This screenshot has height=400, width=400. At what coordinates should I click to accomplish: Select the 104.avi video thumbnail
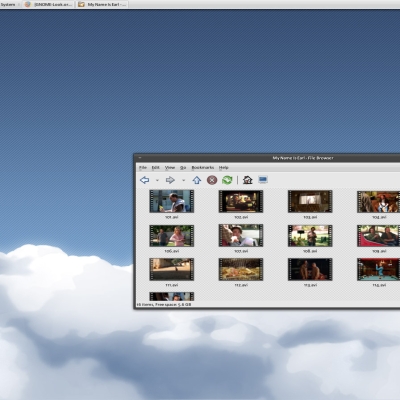pos(379,201)
